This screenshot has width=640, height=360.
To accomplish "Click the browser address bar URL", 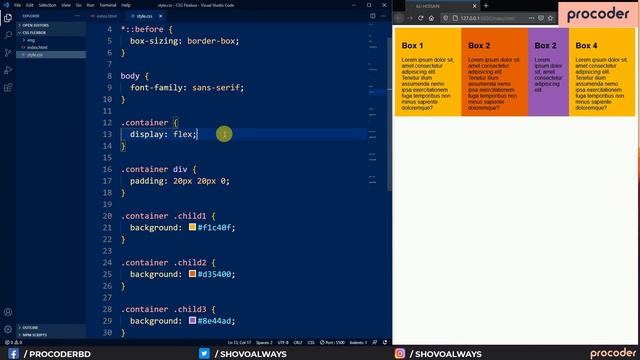I will click(487, 18).
